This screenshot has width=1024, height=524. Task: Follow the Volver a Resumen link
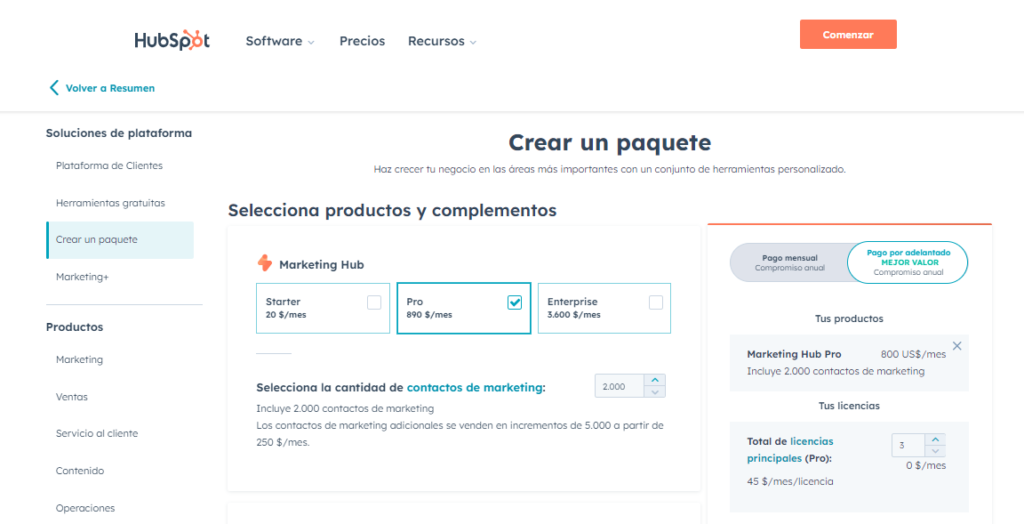click(110, 88)
